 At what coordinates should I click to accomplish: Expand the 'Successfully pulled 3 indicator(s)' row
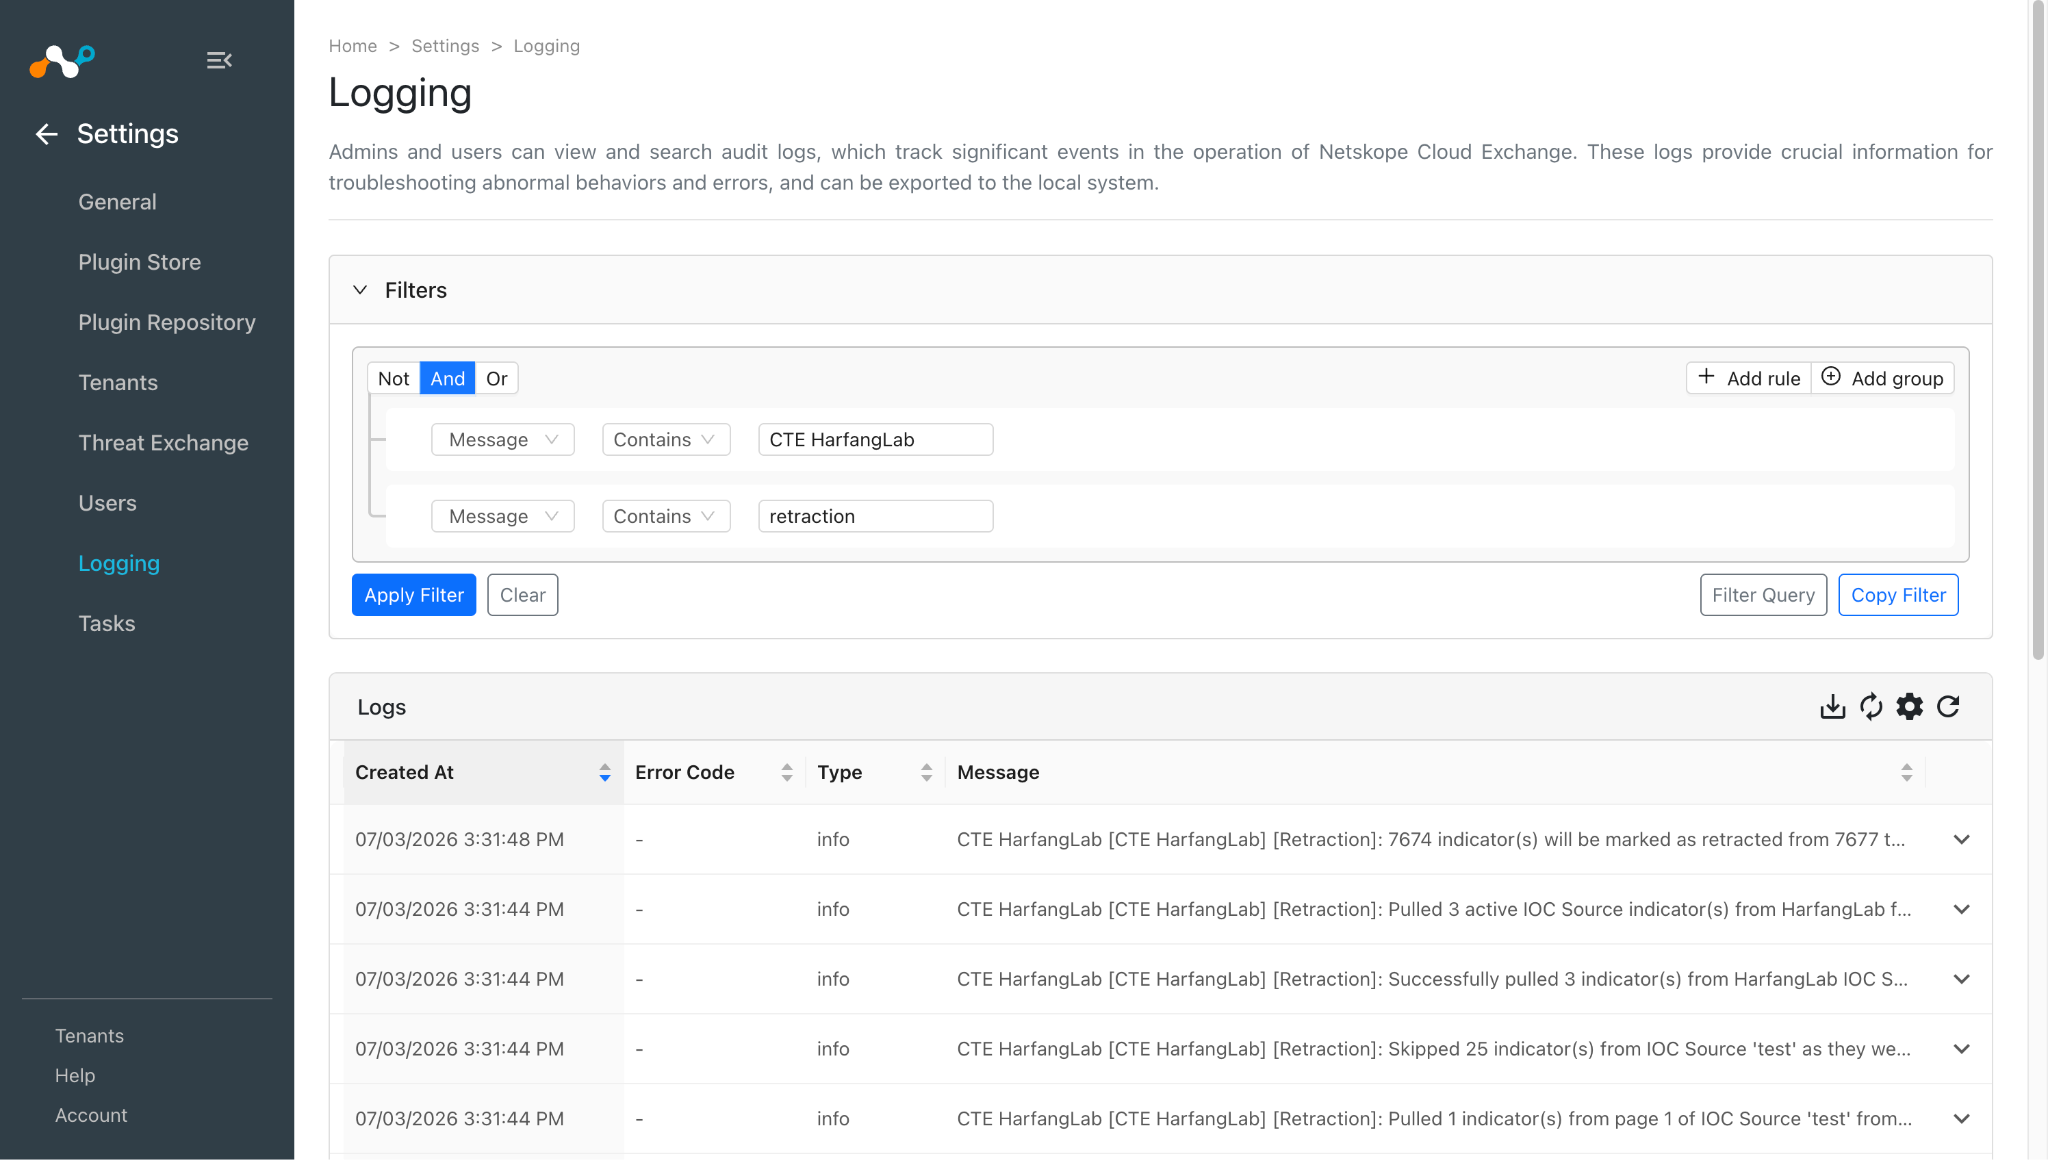[x=1962, y=980]
